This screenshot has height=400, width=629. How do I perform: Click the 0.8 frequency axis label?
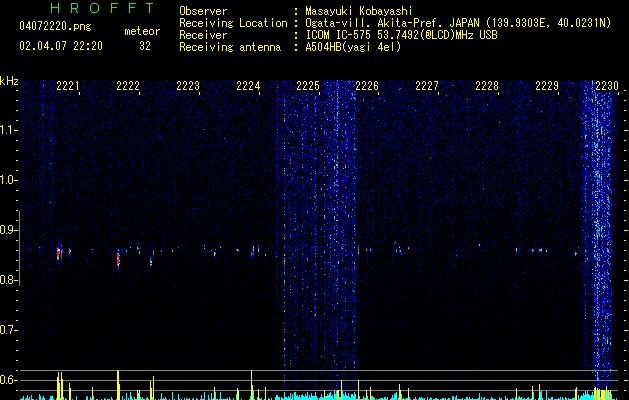click(x=8, y=280)
